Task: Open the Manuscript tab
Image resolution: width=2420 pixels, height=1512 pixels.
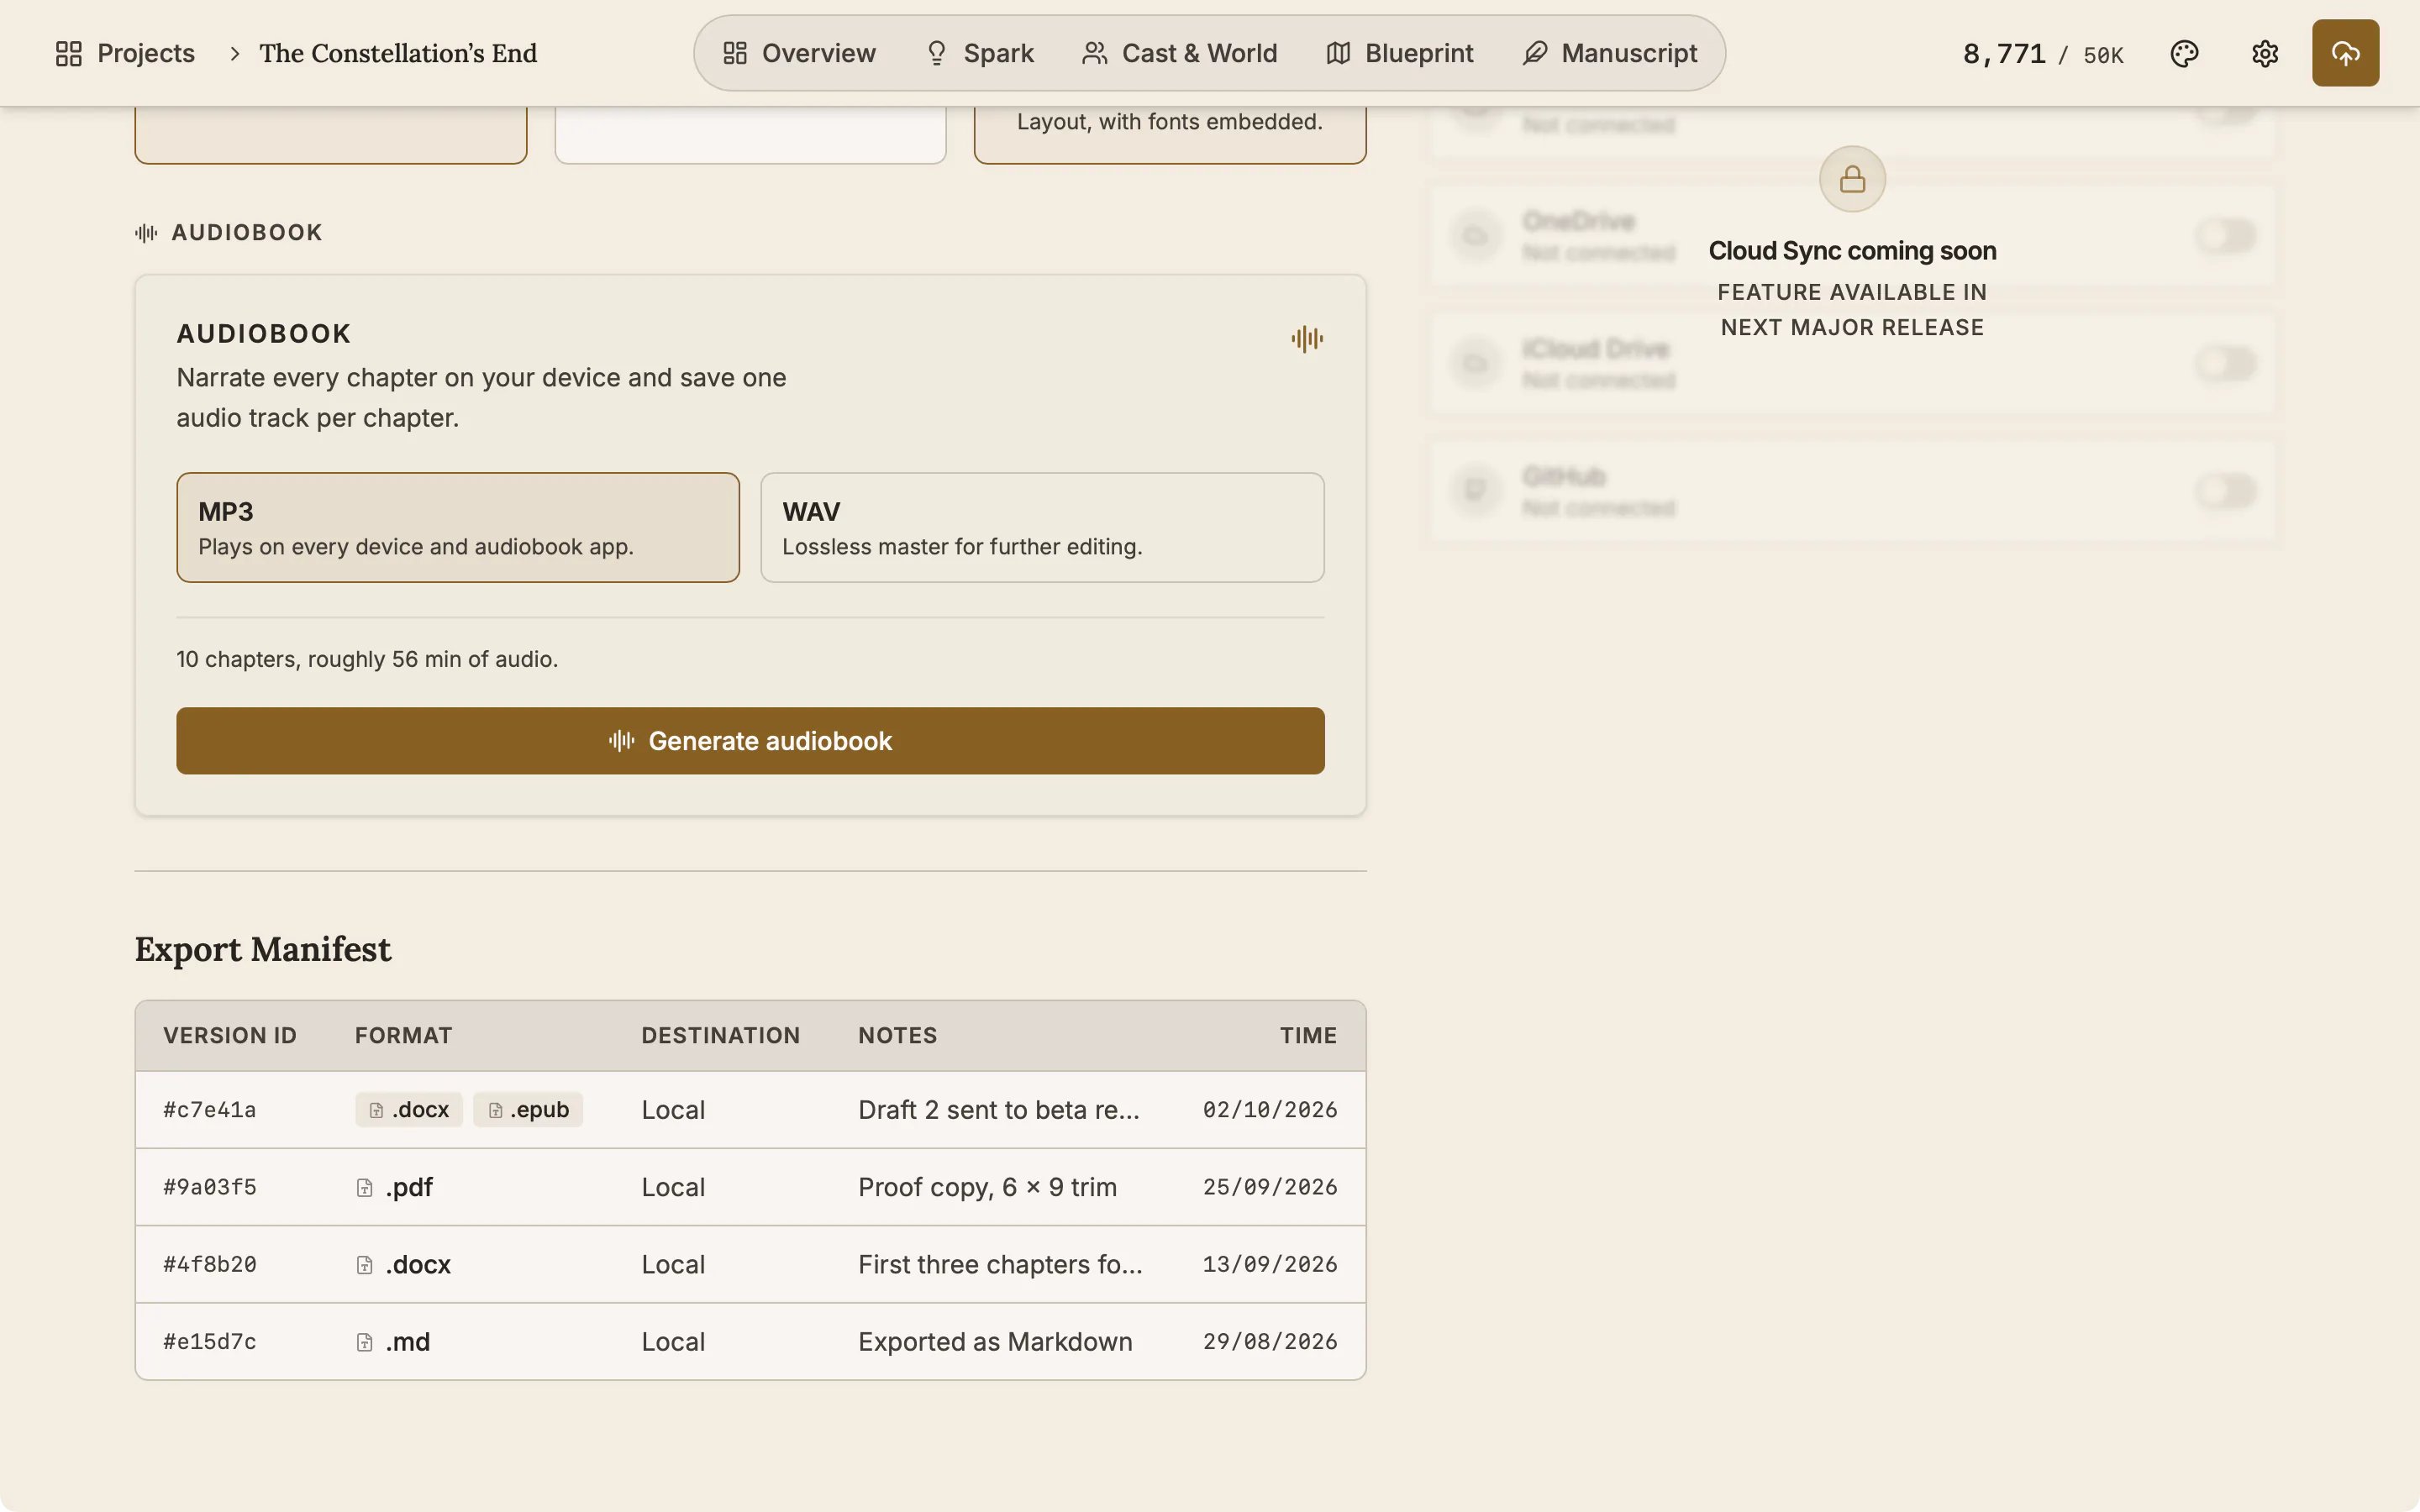Action: click(x=1610, y=53)
